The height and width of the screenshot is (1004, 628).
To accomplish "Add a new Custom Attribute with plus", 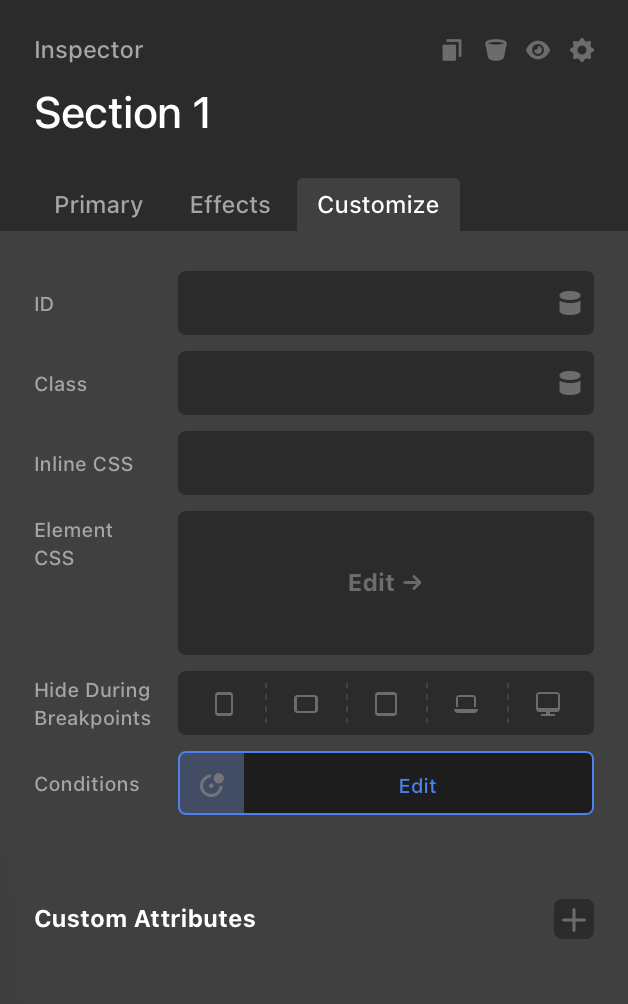I will 574,919.
